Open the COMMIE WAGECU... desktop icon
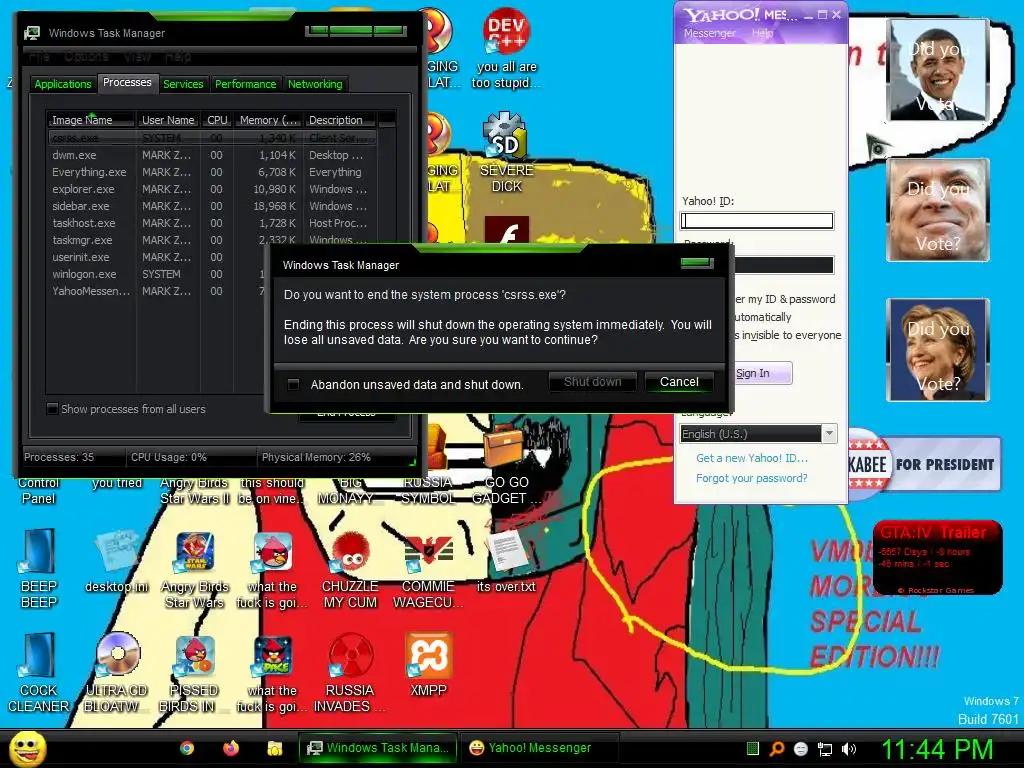1024x768 pixels. (428, 568)
